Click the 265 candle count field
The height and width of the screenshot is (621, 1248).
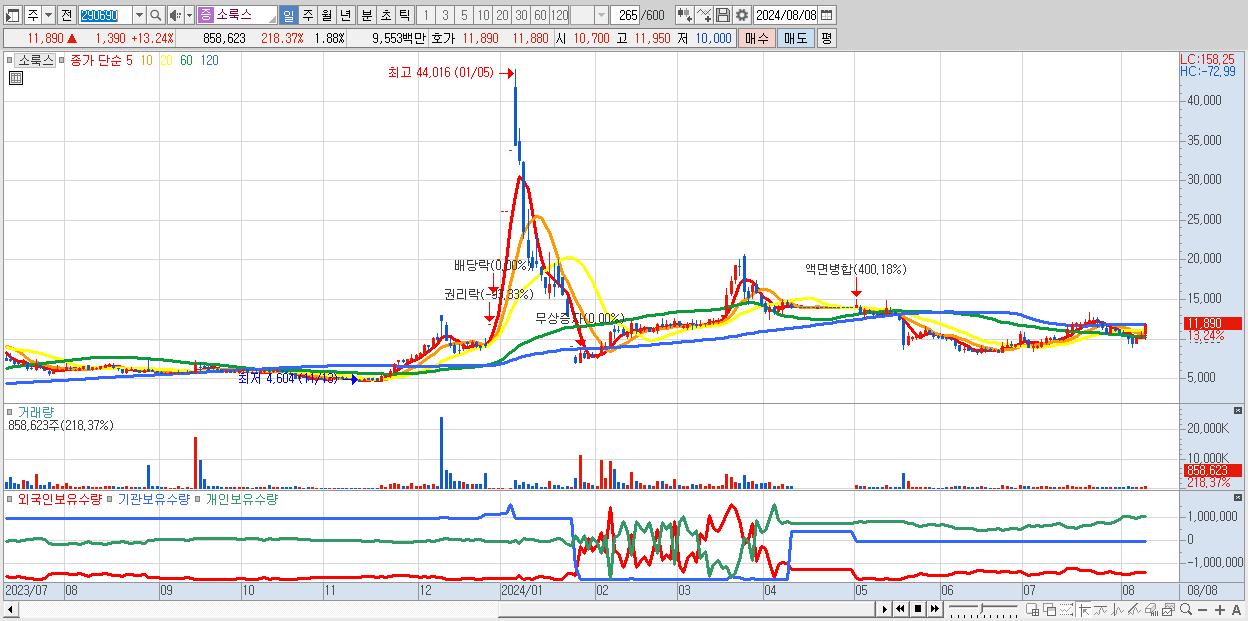click(626, 15)
